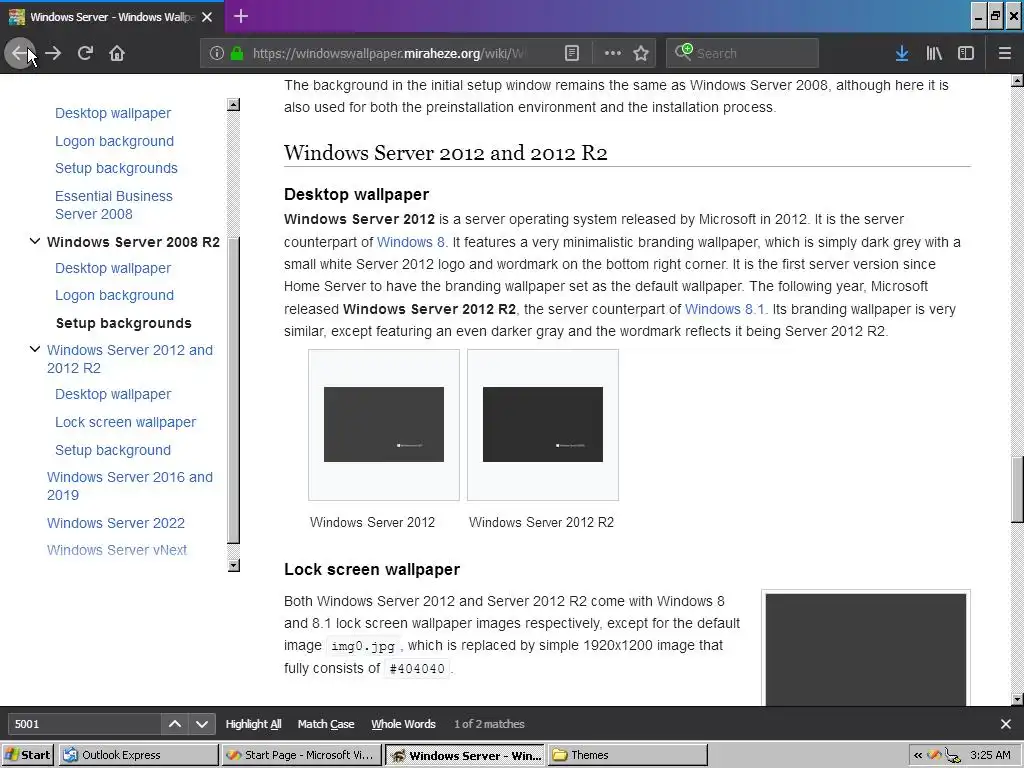Click page scrollbar down arrow

(1017, 699)
